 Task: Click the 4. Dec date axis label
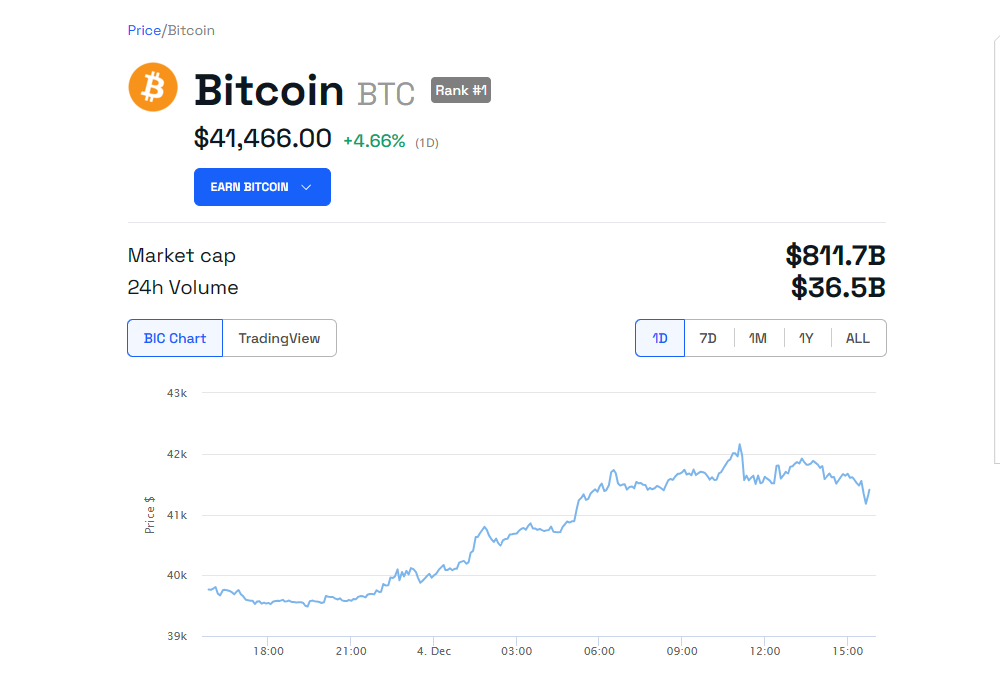tap(434, 651)
